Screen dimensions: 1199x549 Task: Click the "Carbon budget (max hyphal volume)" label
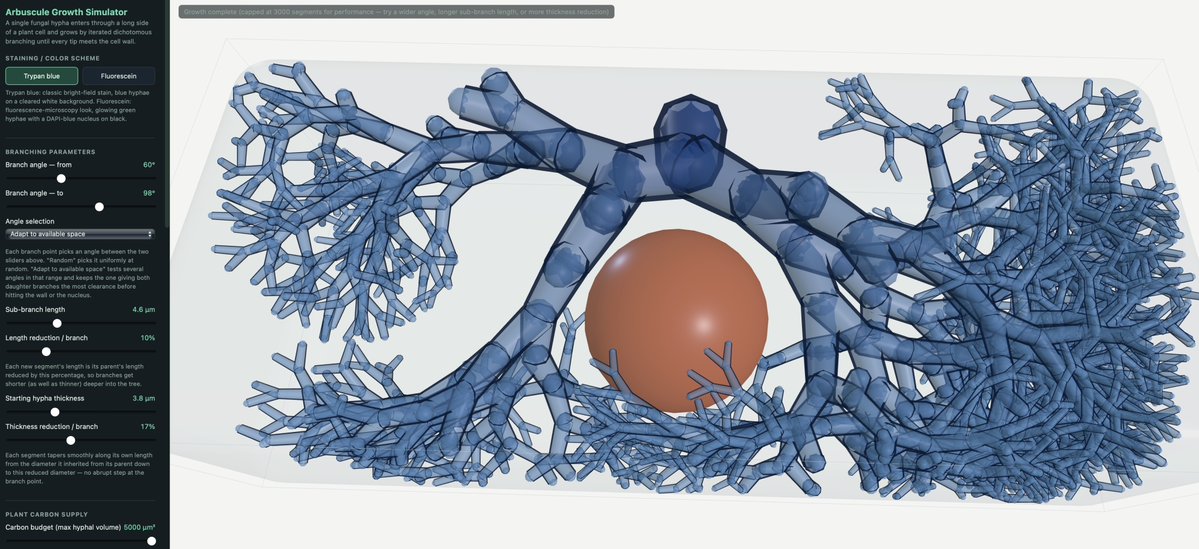tap(63, 528)
